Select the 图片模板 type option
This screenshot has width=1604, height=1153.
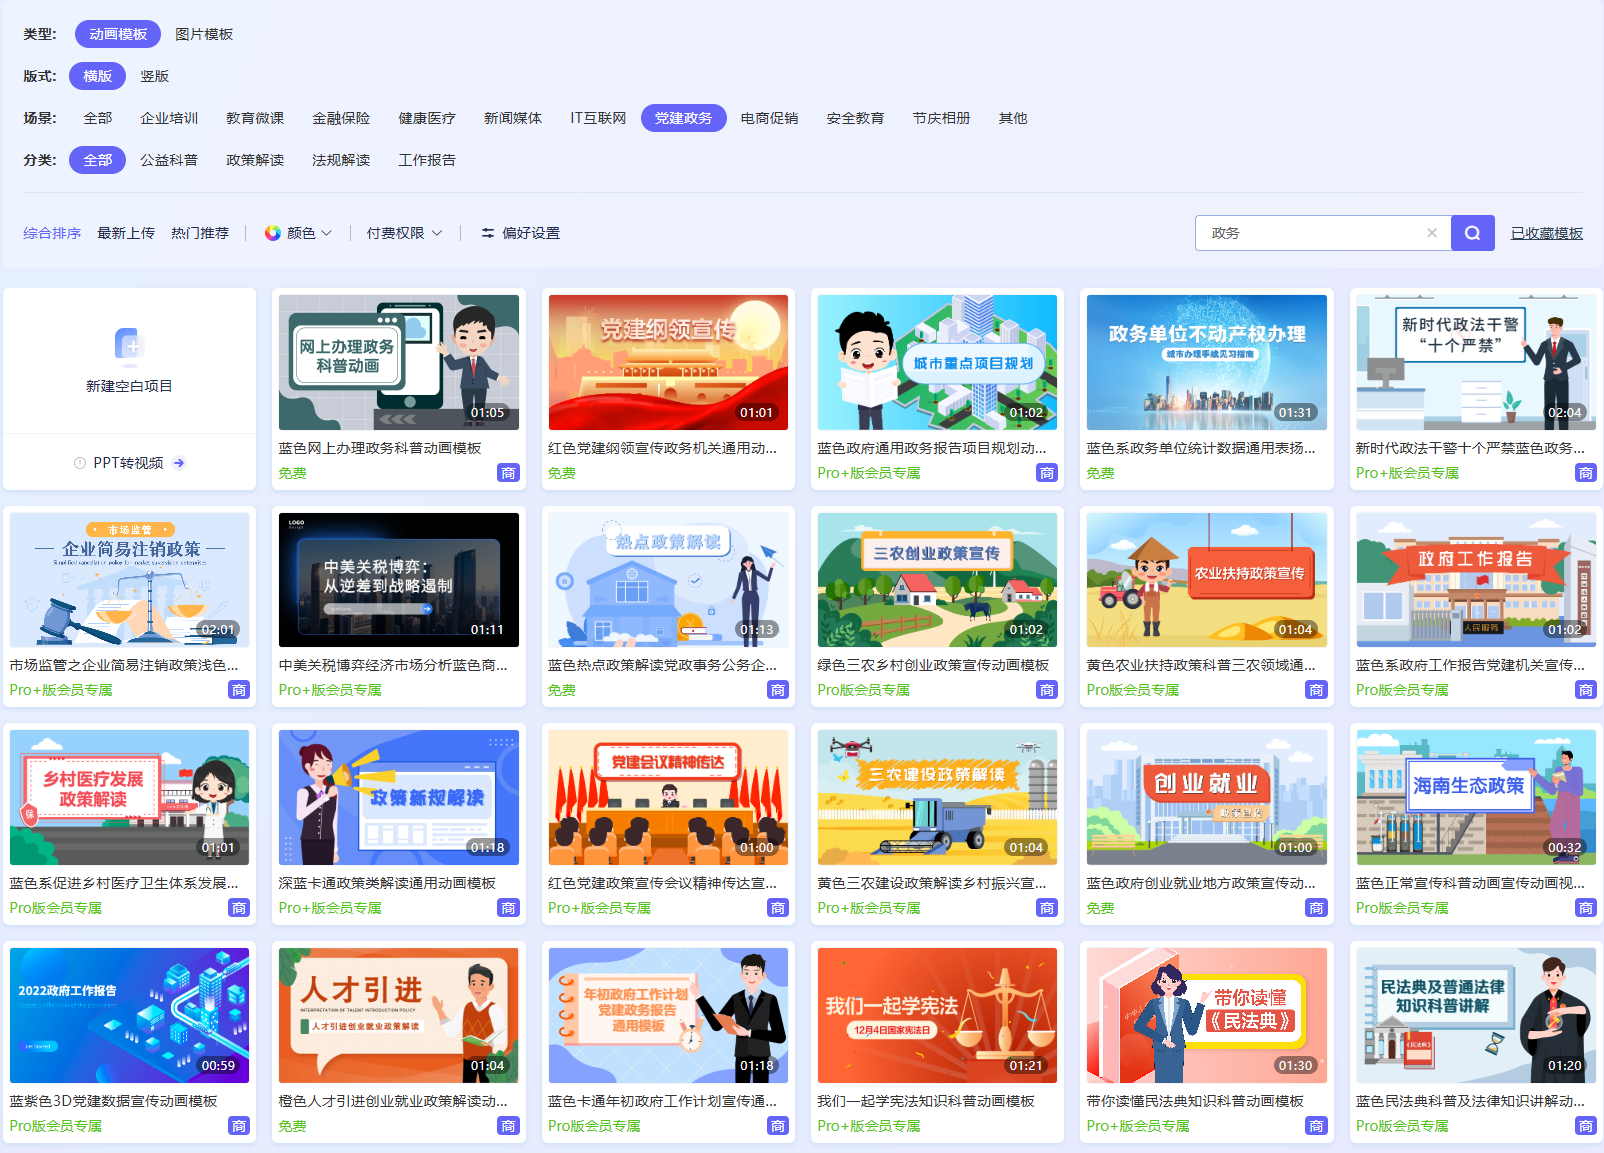point(204,34)
